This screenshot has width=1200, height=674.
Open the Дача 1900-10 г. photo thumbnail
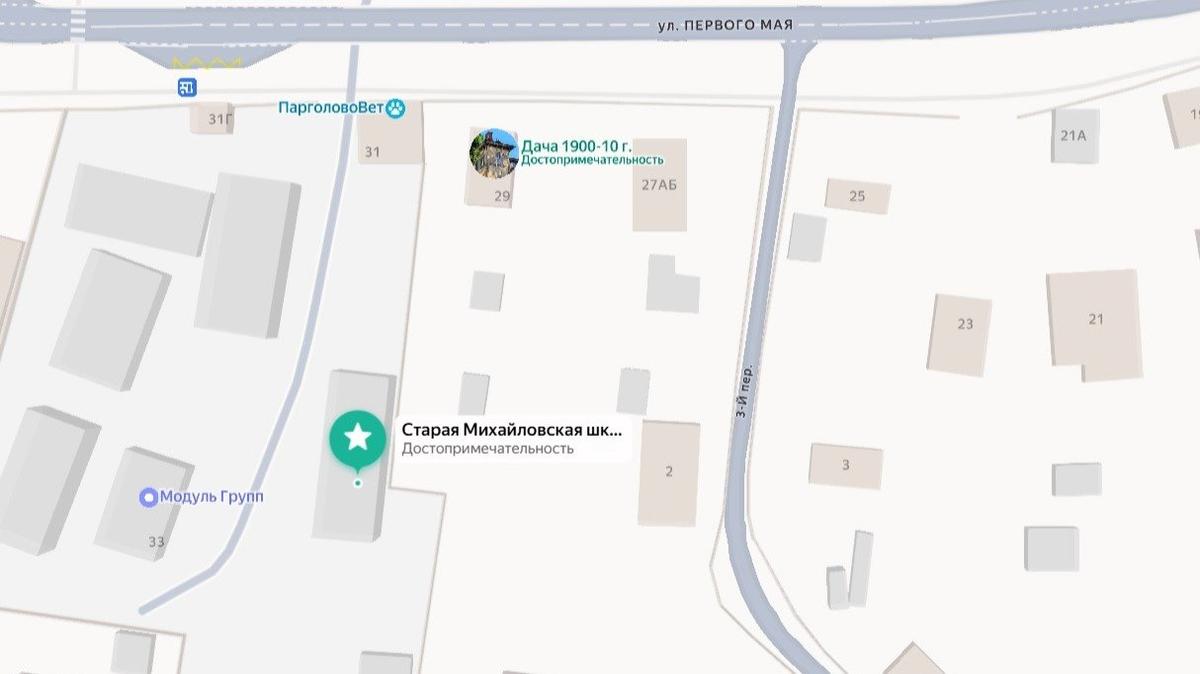pos(494,153)
